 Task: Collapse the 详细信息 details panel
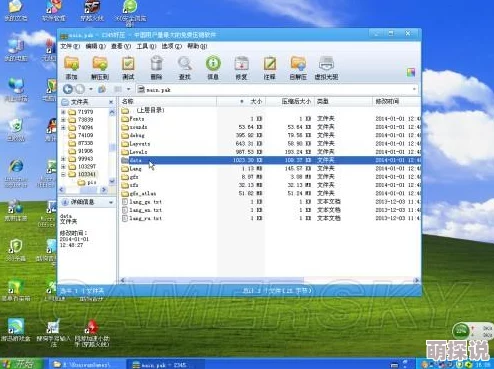click(111, 202)
